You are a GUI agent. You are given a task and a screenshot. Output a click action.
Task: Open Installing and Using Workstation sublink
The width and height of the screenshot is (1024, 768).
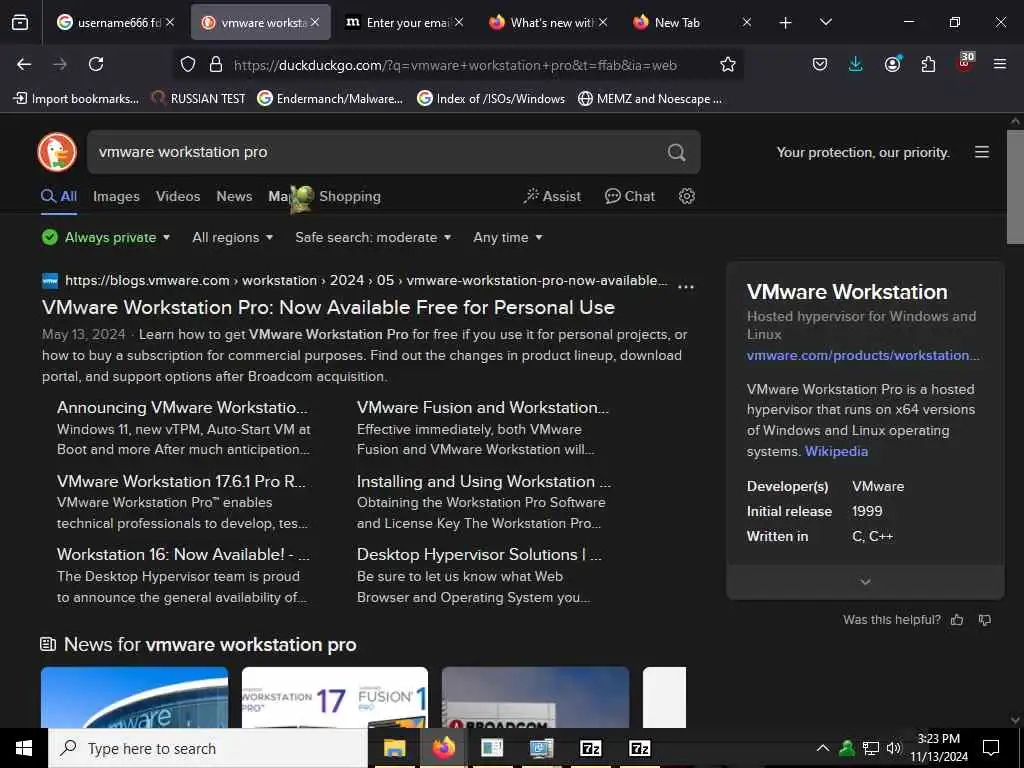pos(484,481)
